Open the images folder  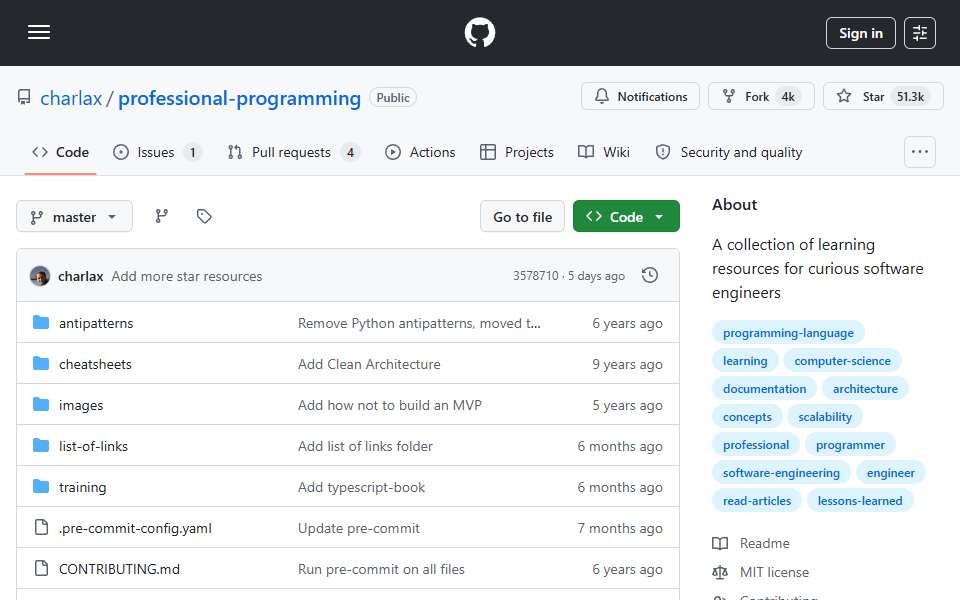[81, 405]
